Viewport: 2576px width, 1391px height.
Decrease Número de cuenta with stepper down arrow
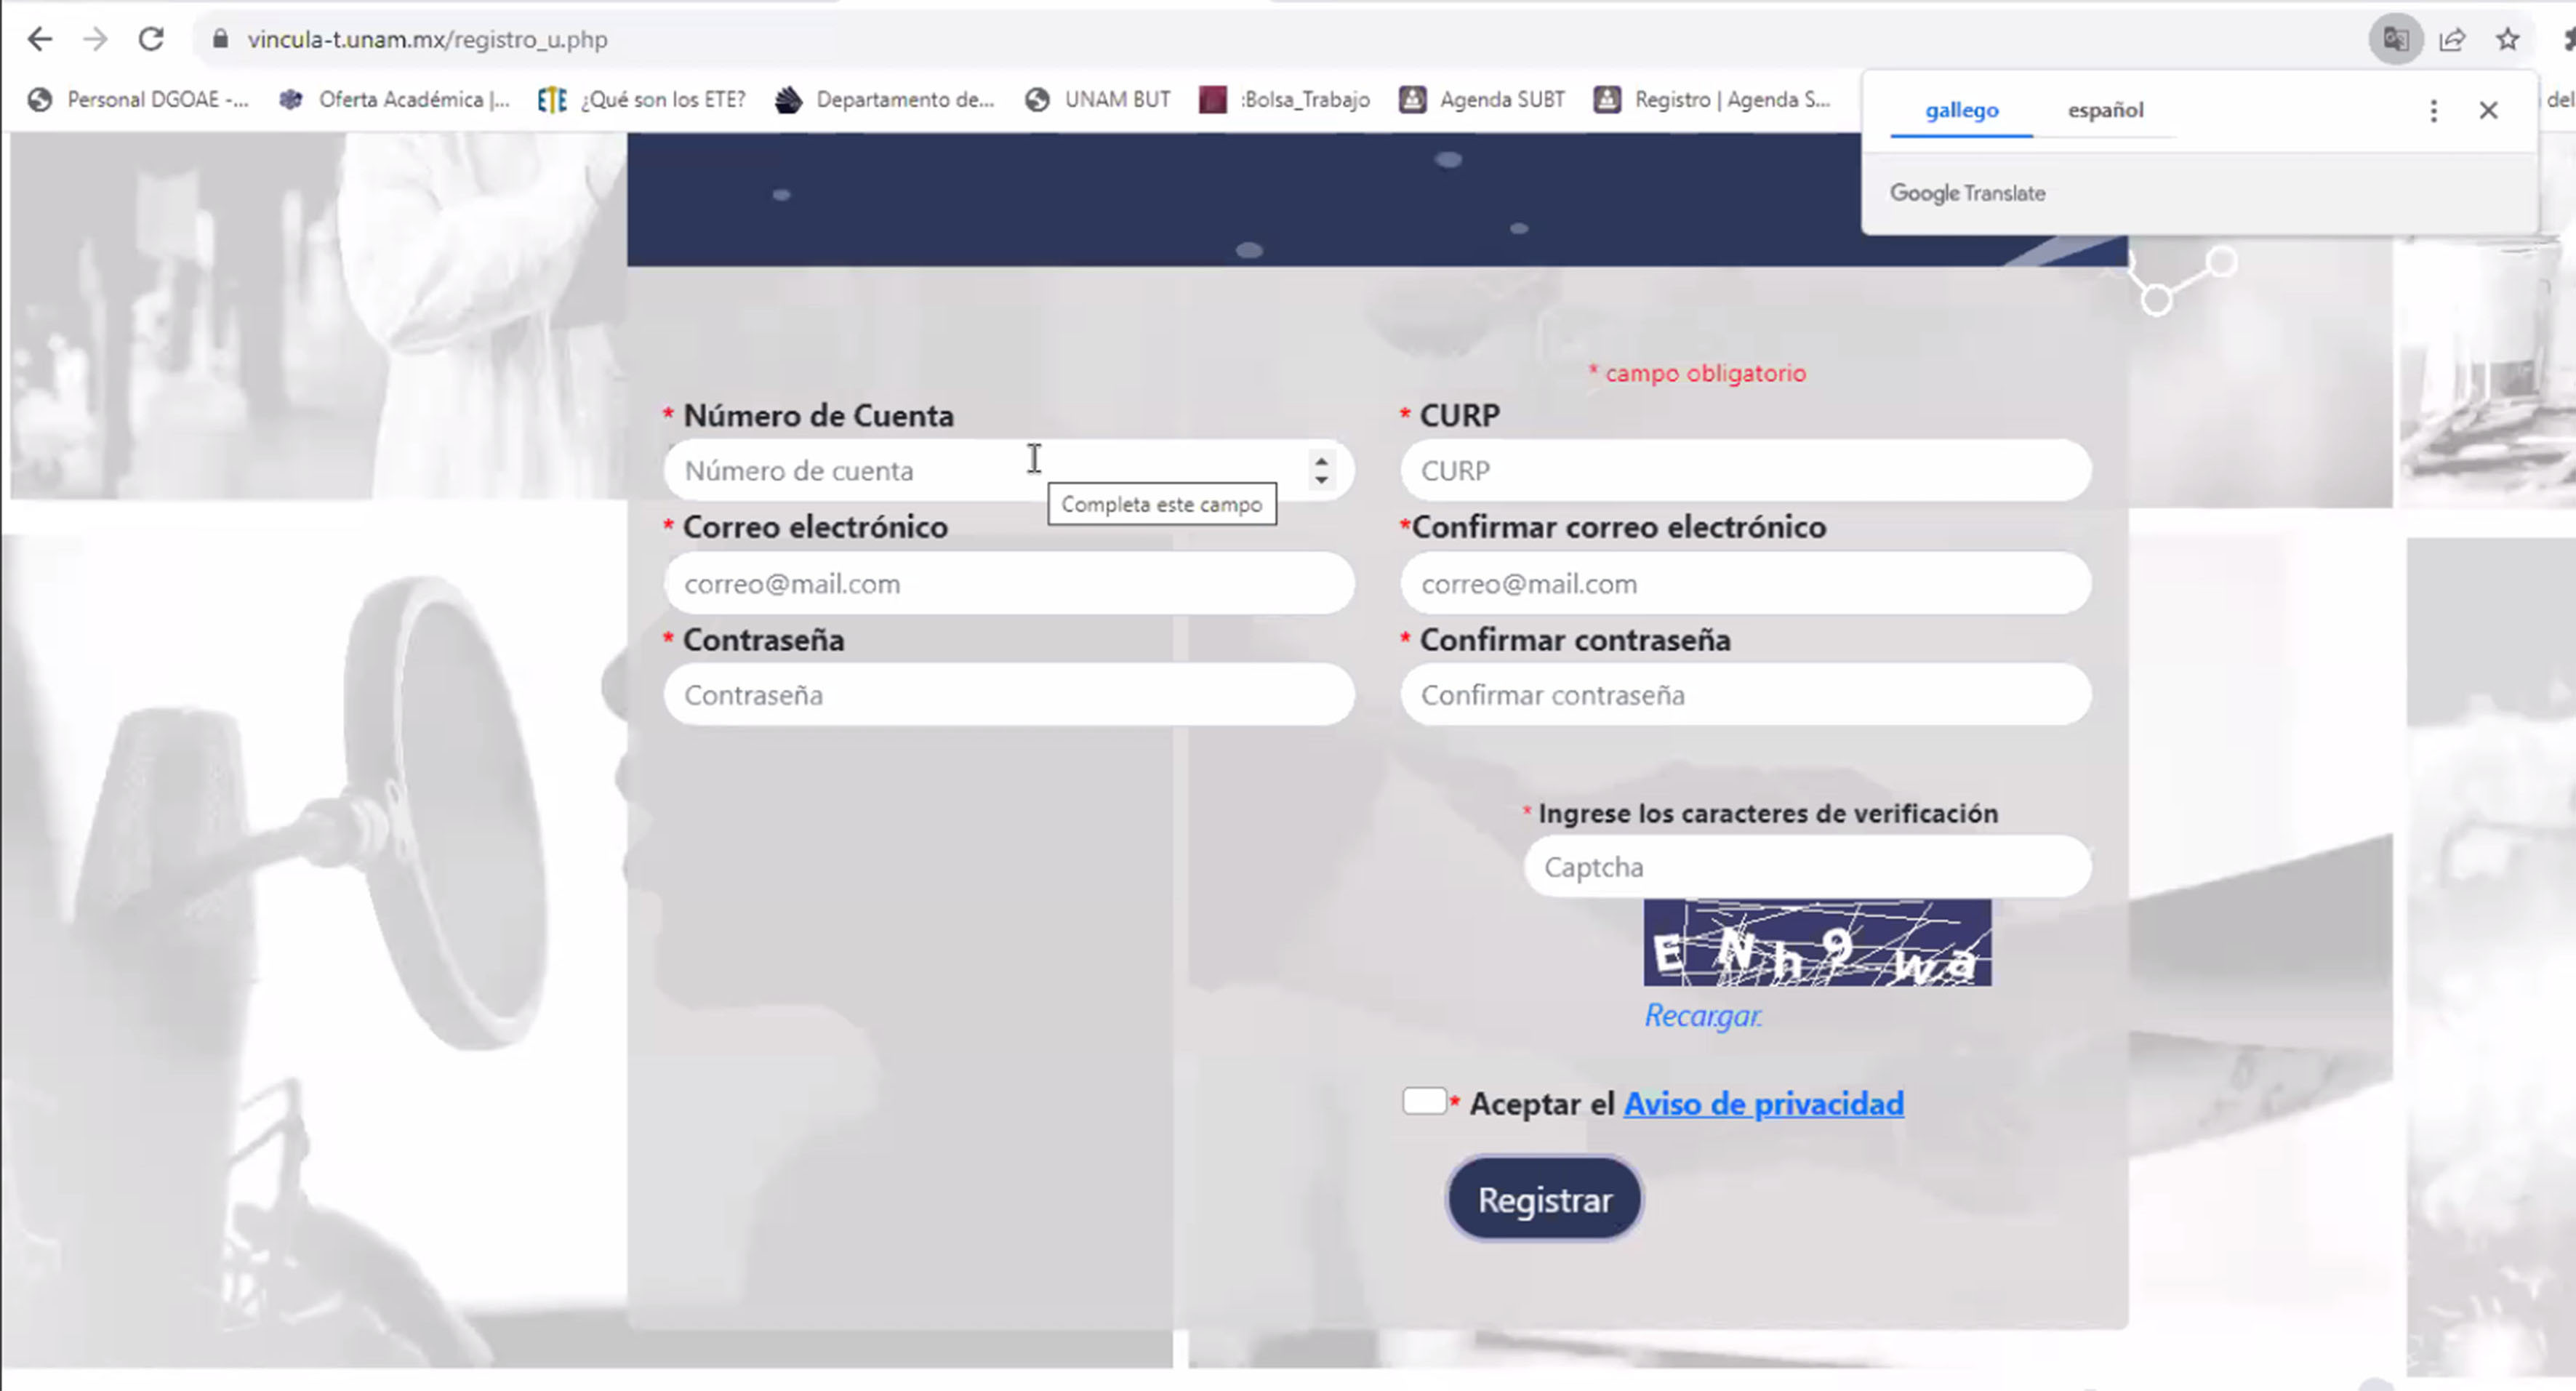1321,480
